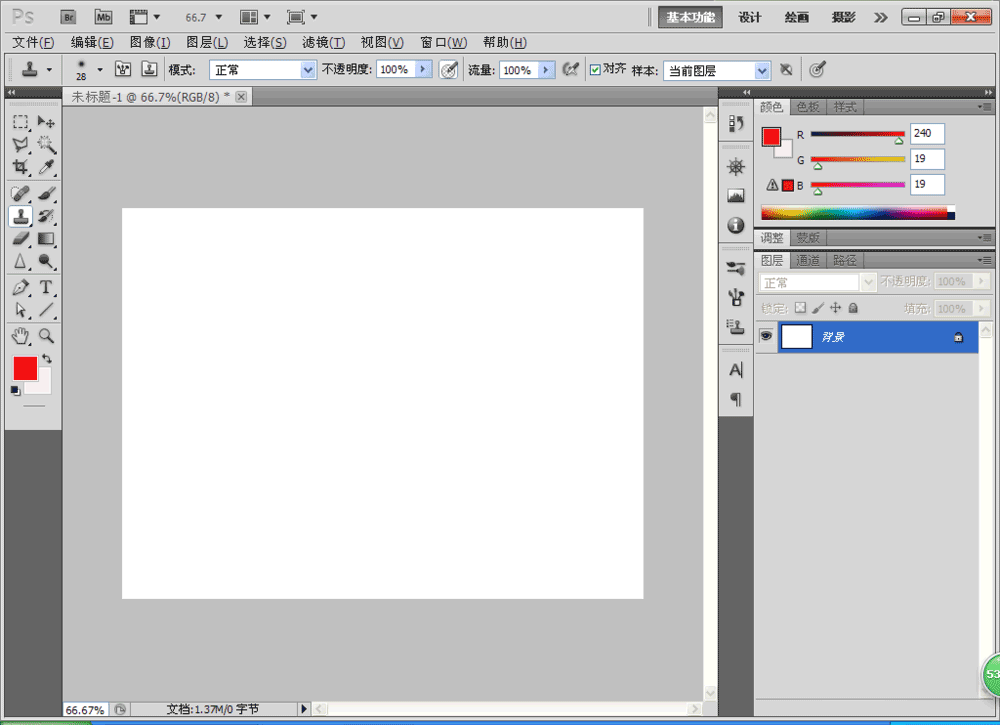Select the Gradient tool
The width and height of the screenshot is (1000, 725).
click(x=46, y=238)
